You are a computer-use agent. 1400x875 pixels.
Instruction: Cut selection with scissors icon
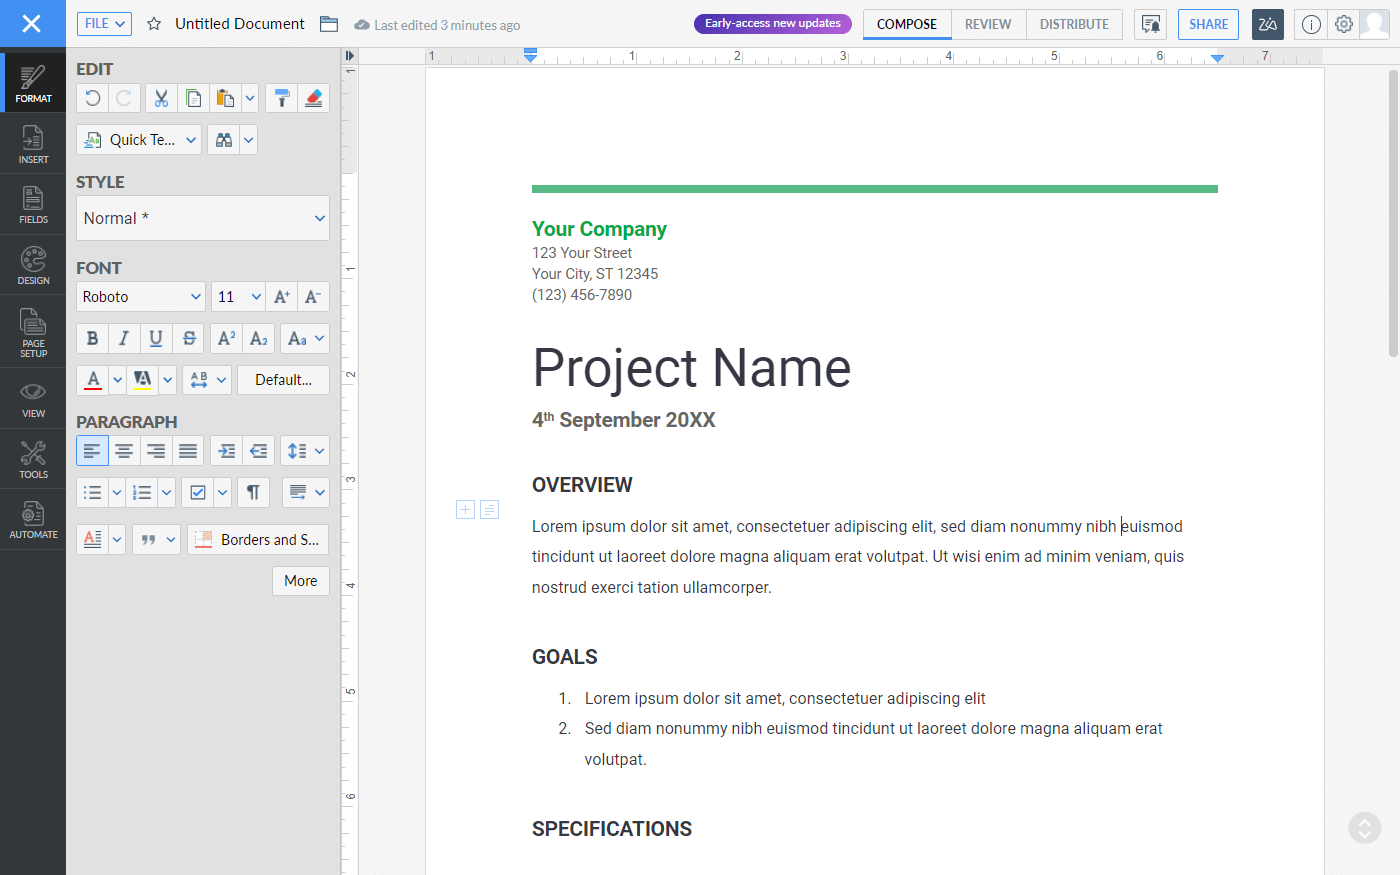point(161,98)
